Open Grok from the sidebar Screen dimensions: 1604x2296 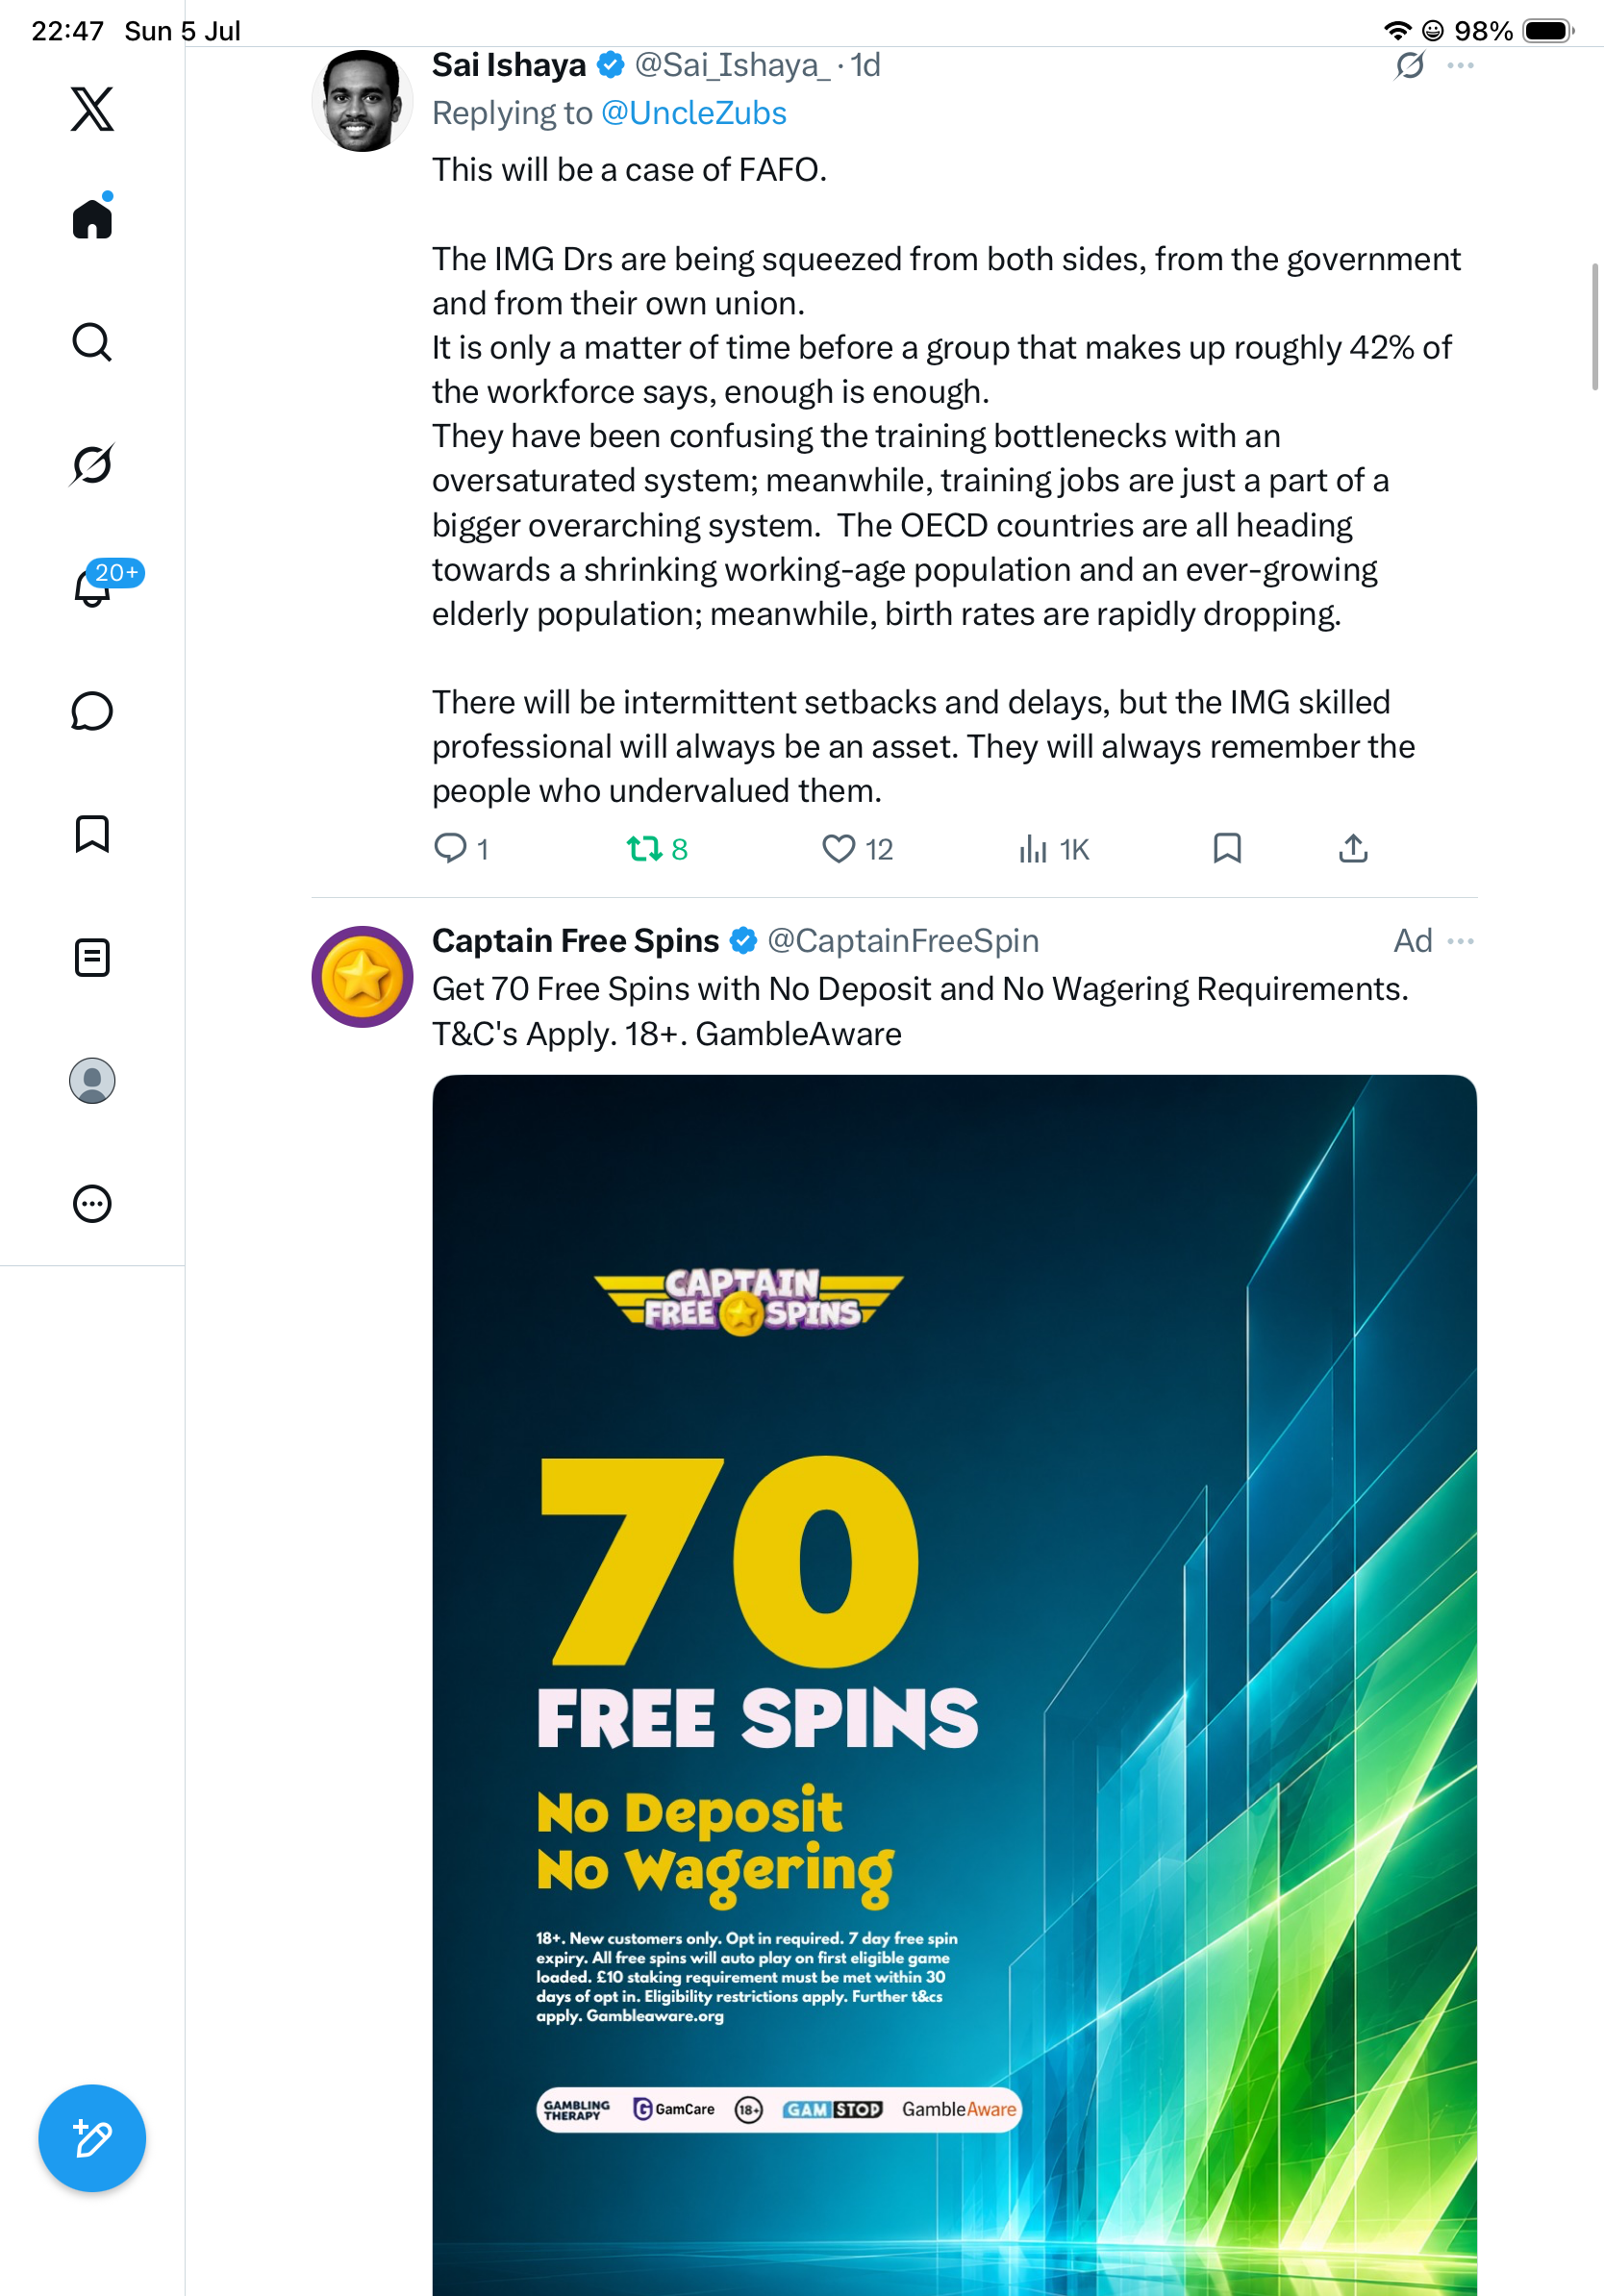tap(92, 464)
